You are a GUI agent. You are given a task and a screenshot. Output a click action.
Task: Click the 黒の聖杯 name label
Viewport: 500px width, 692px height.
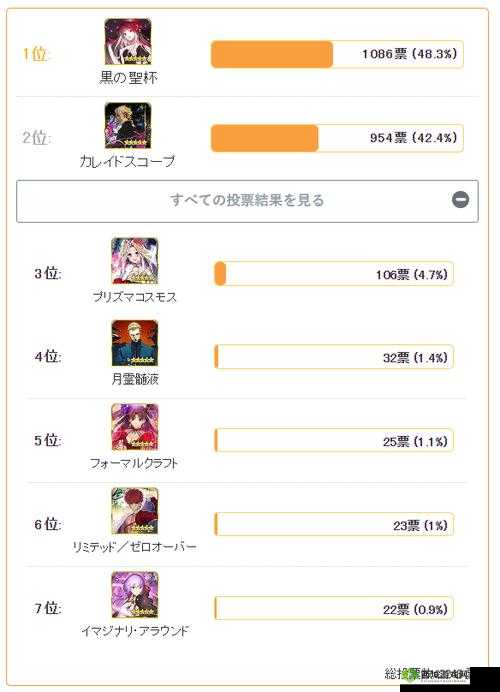(128, 78)
